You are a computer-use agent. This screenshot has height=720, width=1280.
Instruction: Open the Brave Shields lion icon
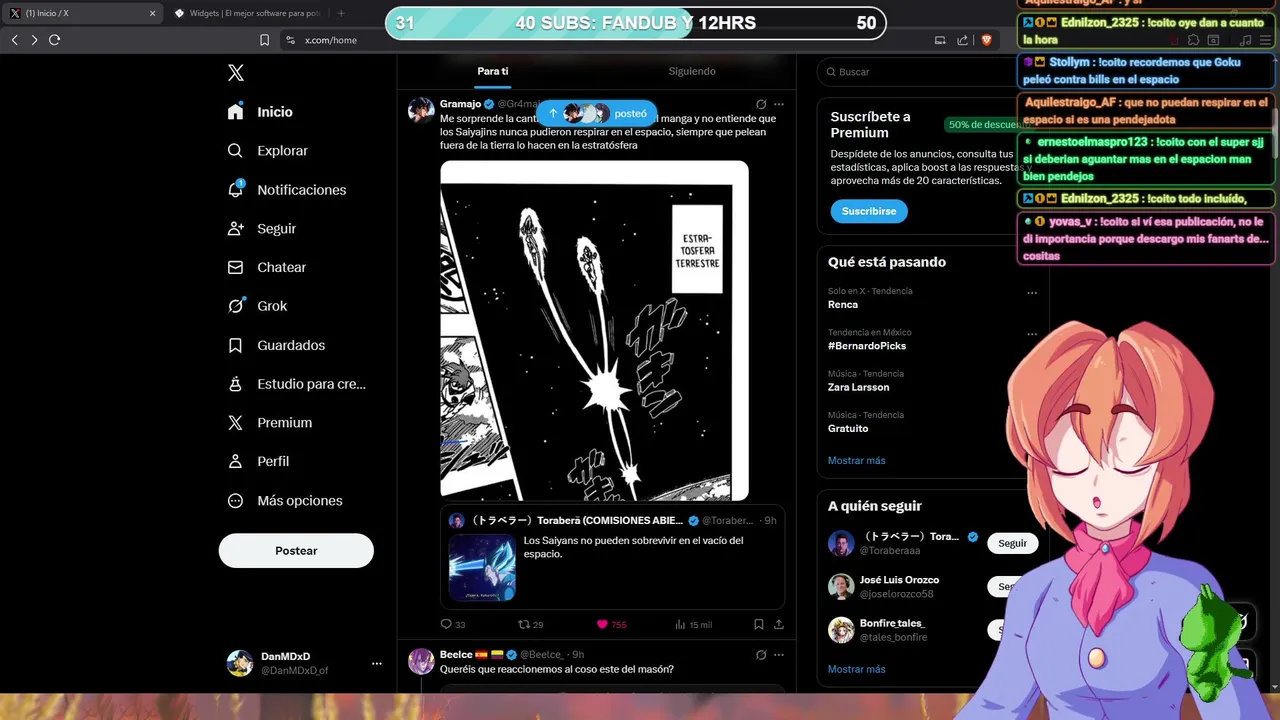pos(987,40)
